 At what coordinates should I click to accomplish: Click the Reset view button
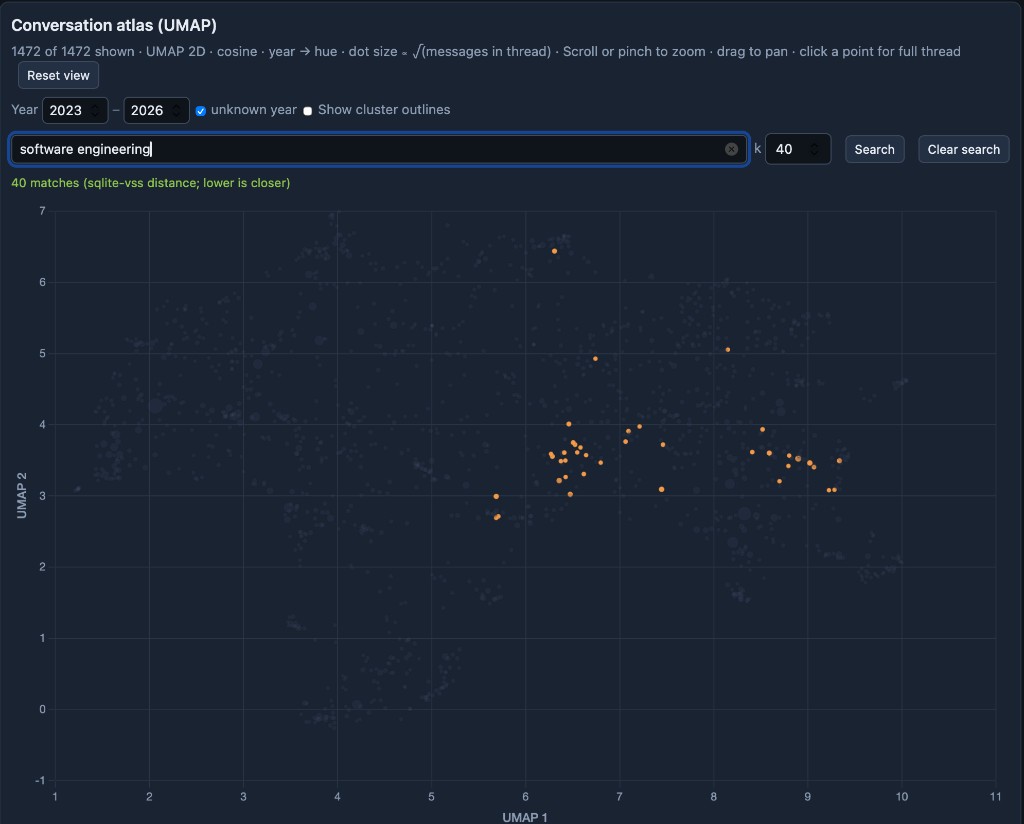58,75
